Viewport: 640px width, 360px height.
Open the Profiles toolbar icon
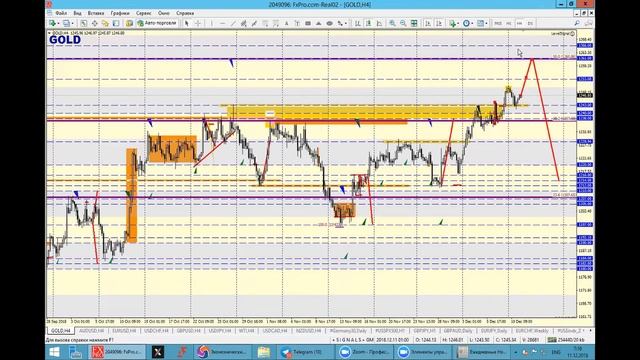[x=66, y=23]
